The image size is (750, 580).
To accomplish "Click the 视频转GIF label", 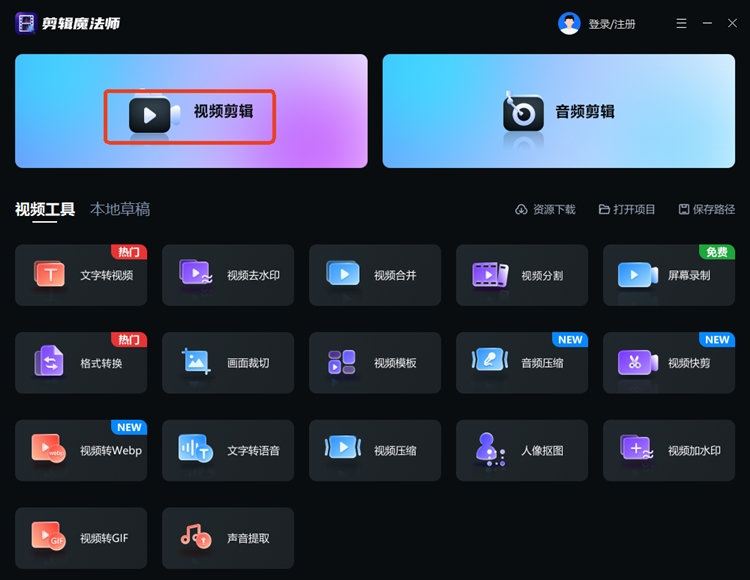I will pos(104,538).
